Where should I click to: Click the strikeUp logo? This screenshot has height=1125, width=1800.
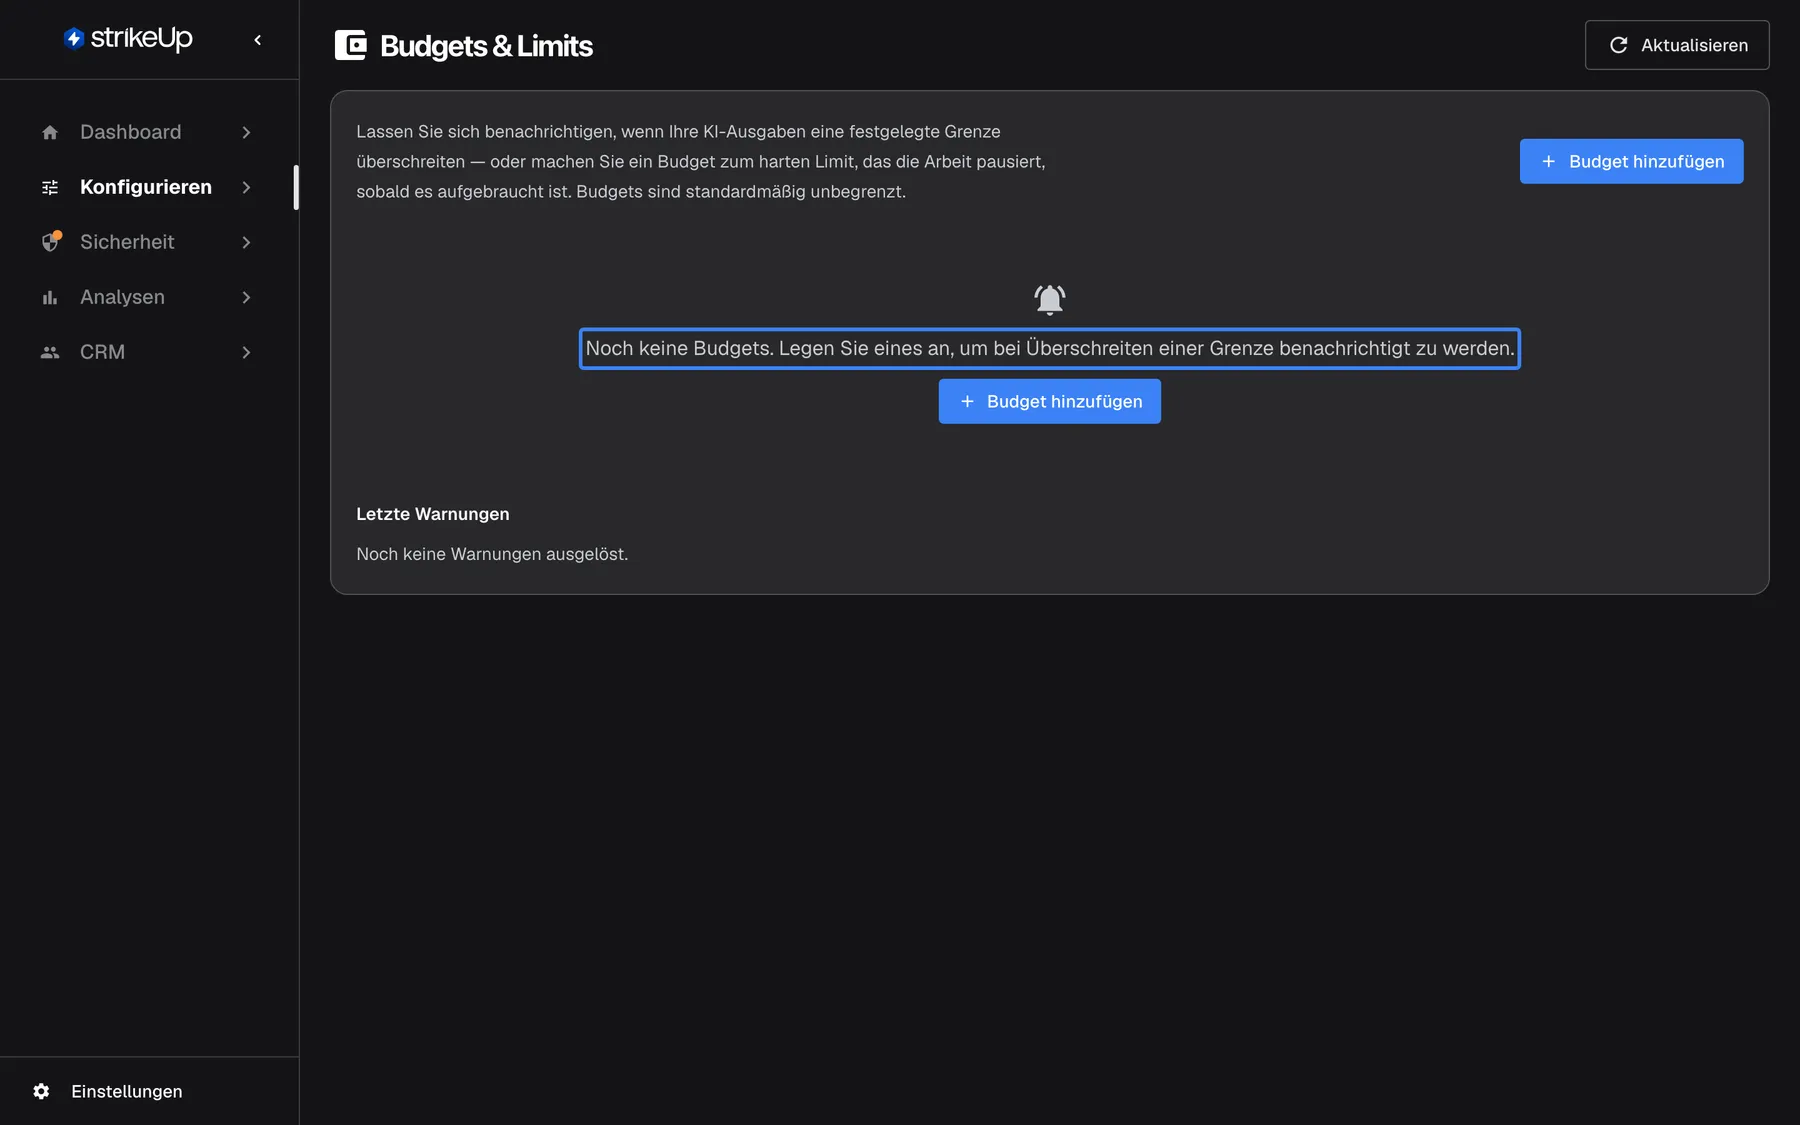pos(128,39)
